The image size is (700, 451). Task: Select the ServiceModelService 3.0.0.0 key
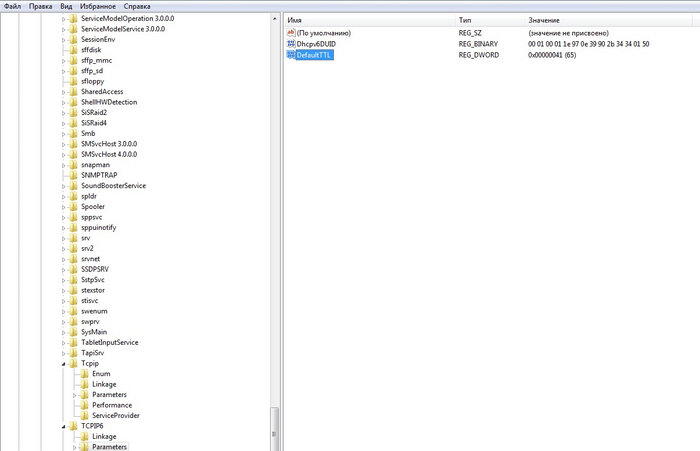[123, 29]
